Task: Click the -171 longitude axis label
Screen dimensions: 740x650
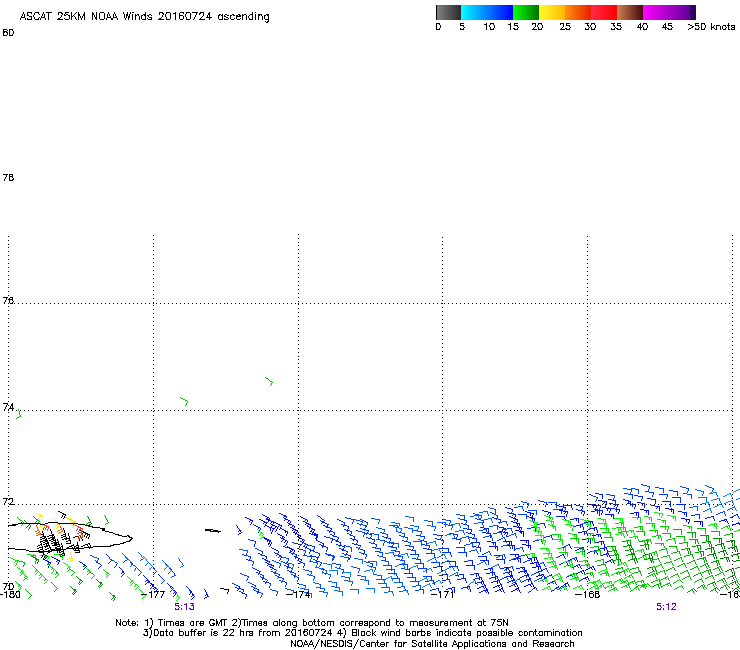Action: point(443,594)
